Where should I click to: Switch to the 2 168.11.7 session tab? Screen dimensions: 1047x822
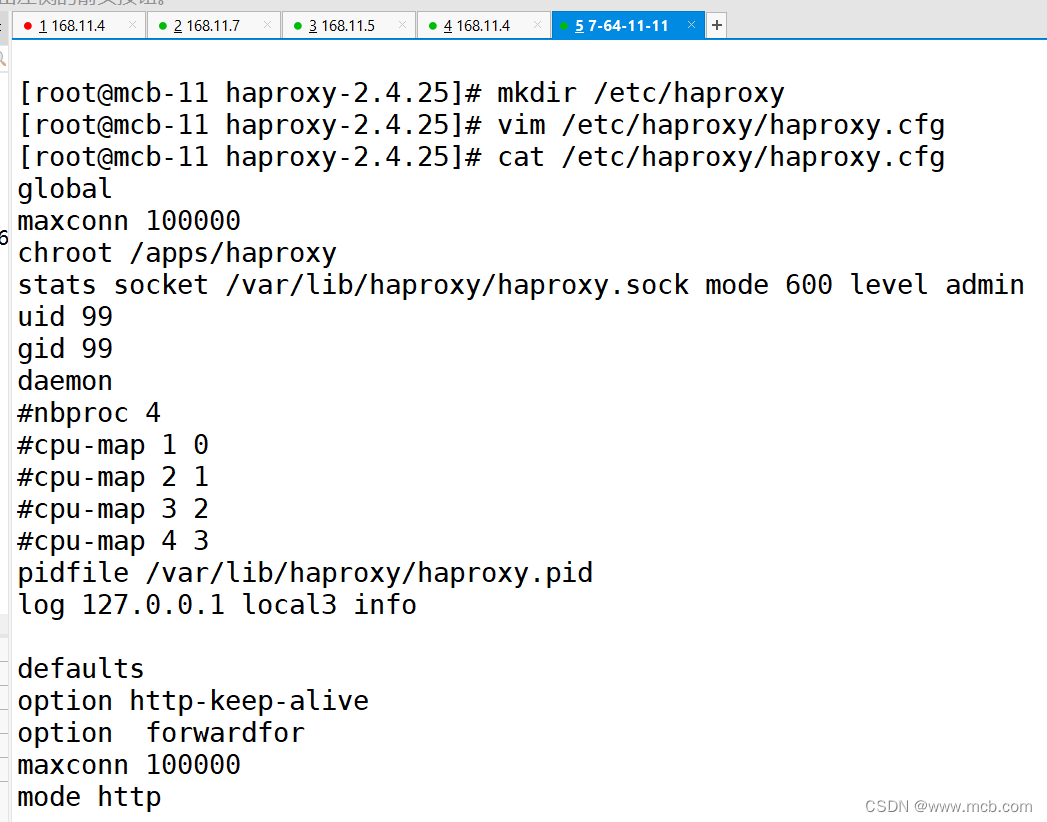coord(210,24)
